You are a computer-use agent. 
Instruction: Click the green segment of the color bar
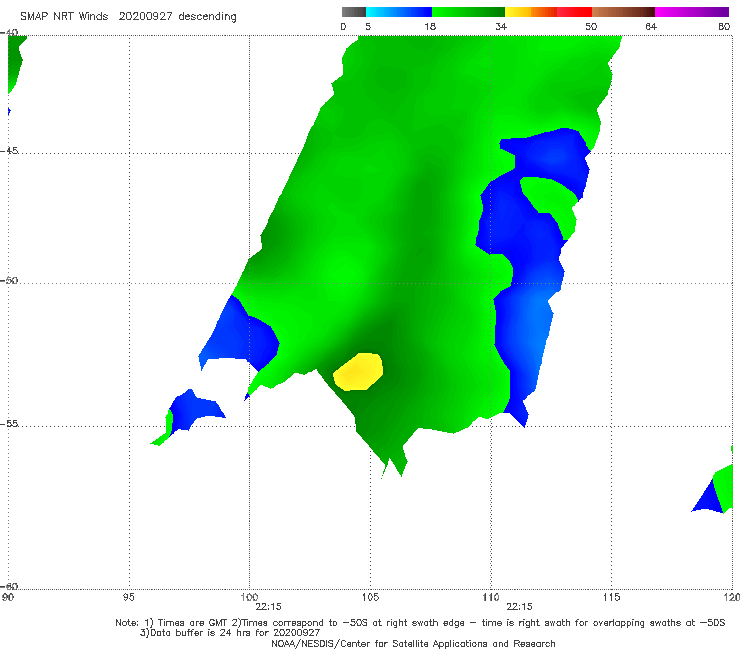tap(468, 12)
